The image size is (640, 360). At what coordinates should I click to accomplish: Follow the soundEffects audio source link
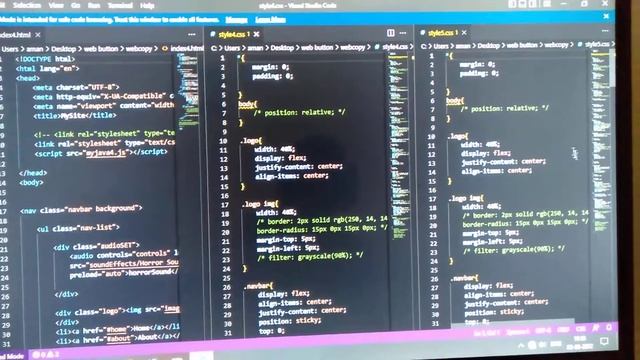click(134, 264)
